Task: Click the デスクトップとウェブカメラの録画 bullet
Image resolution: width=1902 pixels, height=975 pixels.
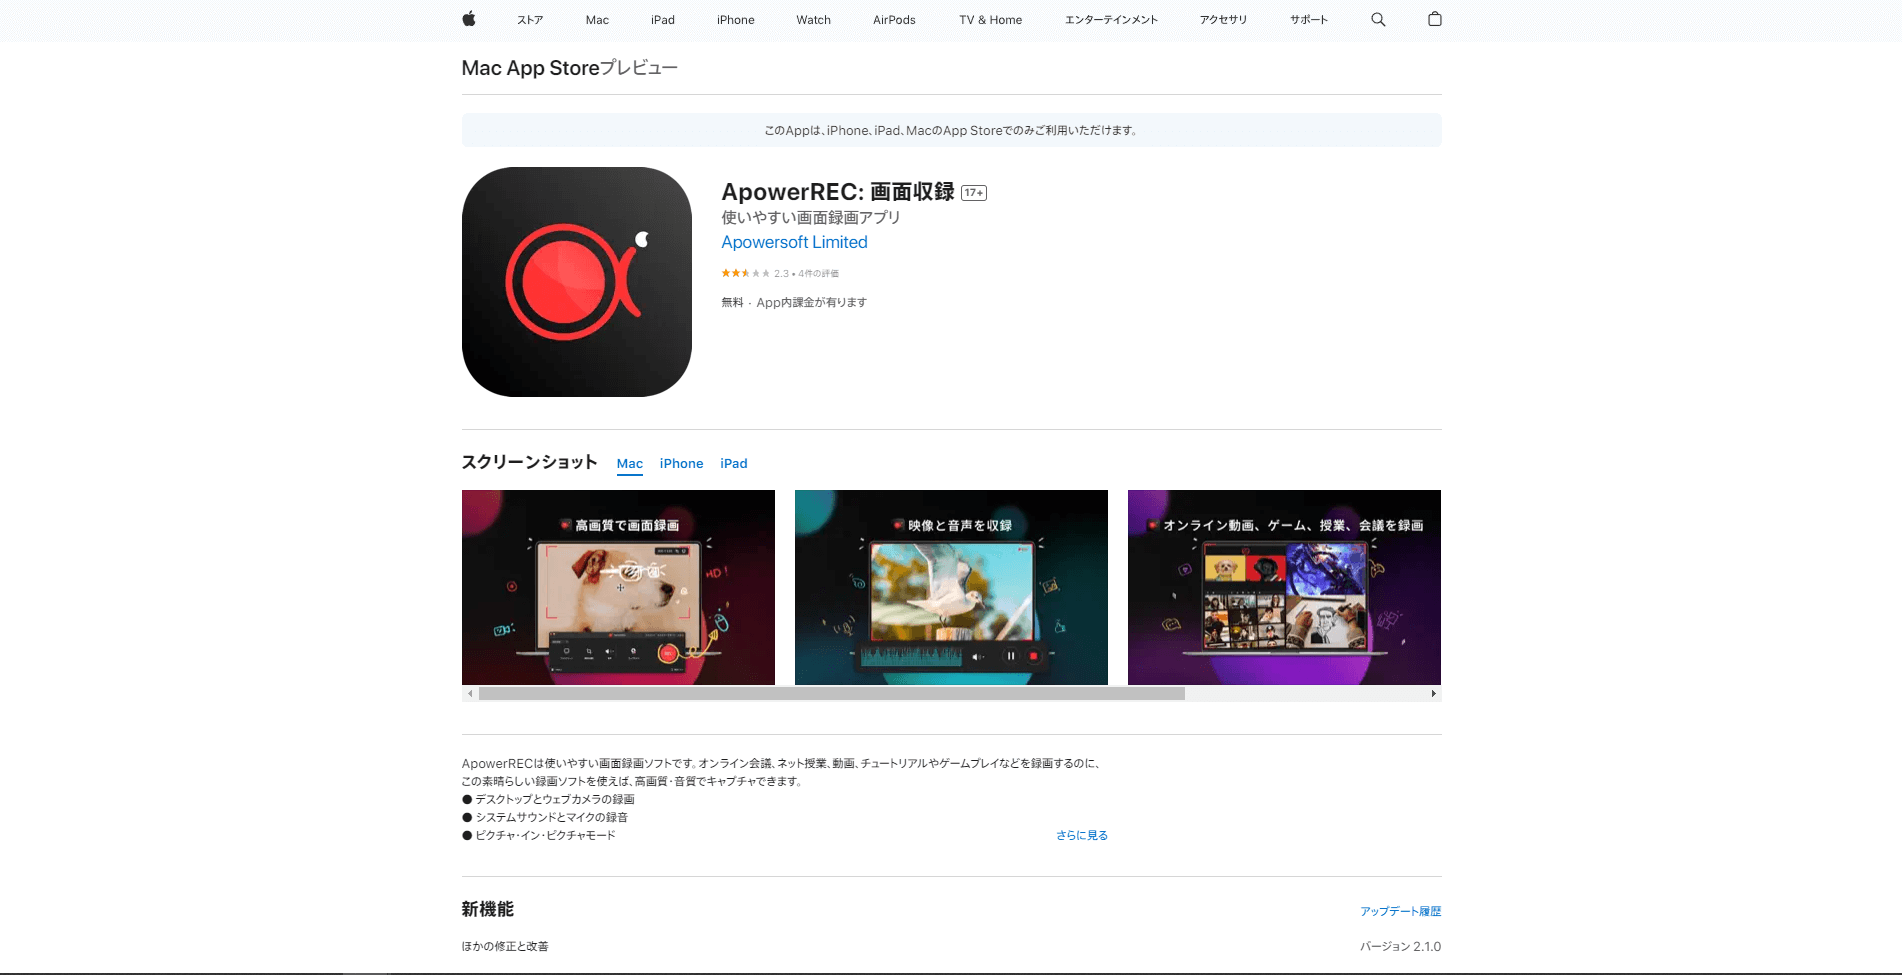Action: click(x=548, y=799)
